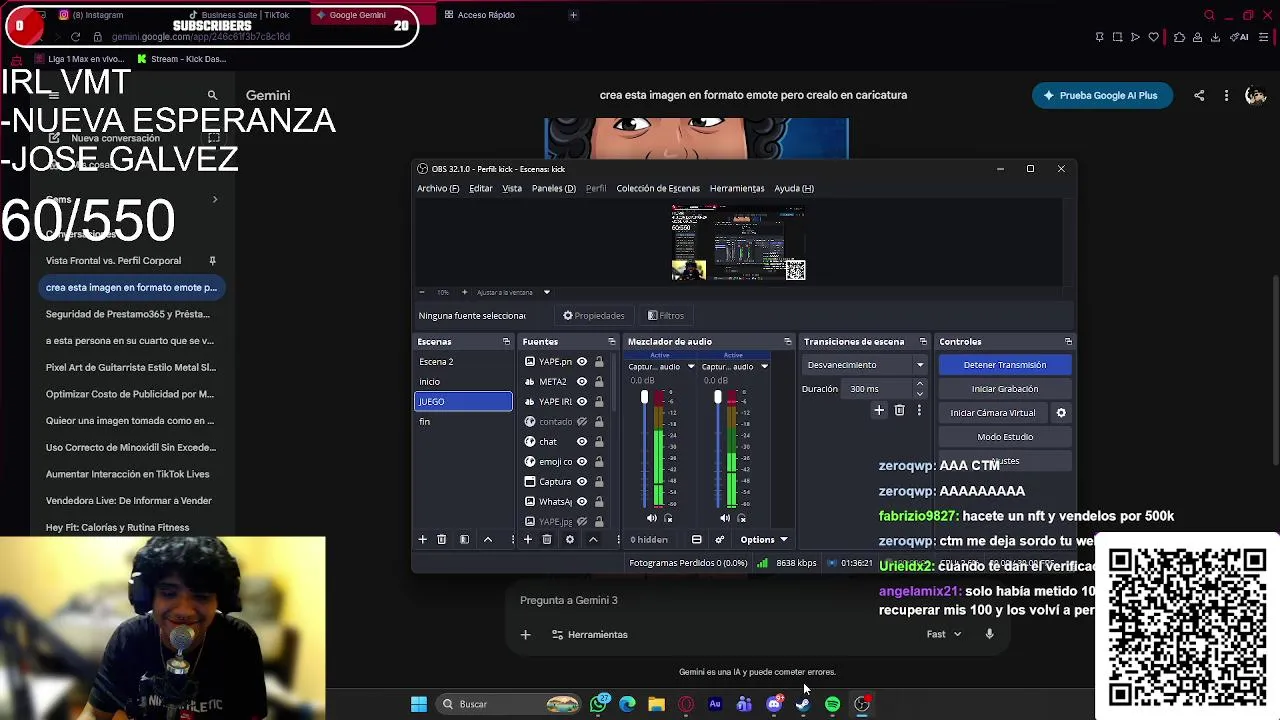Open Discord from the taskbar
Screen dimensions: 1280x720
[774, 705]
